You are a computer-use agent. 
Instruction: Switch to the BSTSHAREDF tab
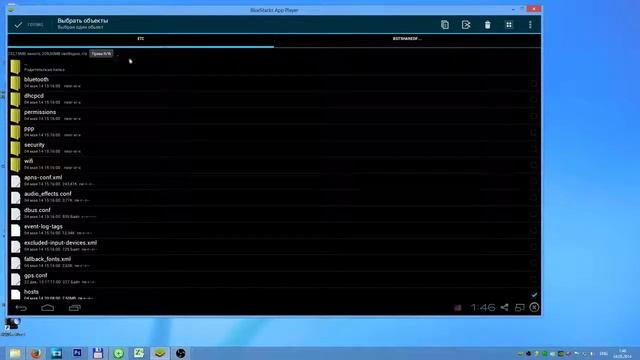407,39
